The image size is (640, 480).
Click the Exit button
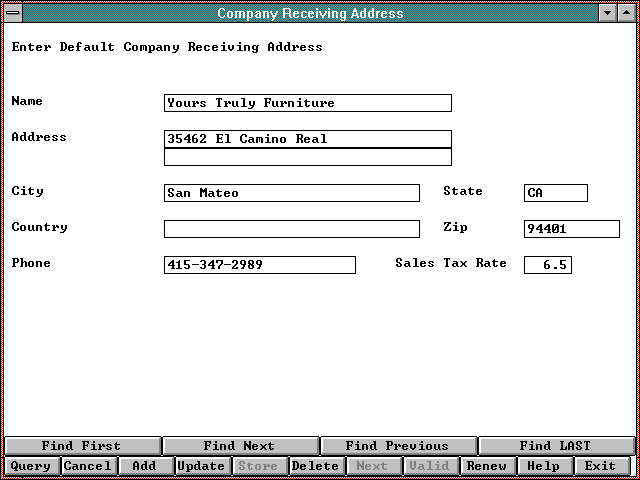[601, 466]
